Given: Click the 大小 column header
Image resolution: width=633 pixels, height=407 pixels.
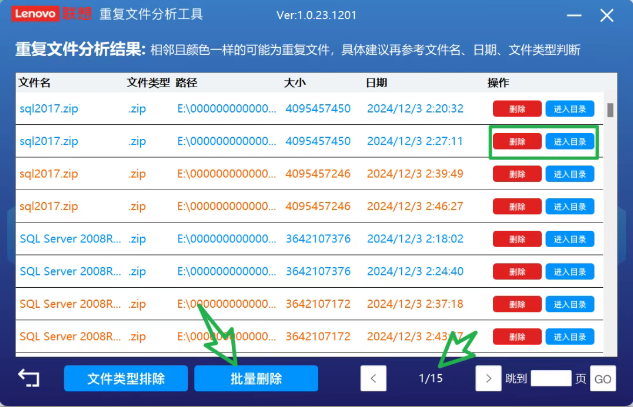Looking at the screenshot, I should [x=296, y=82].
